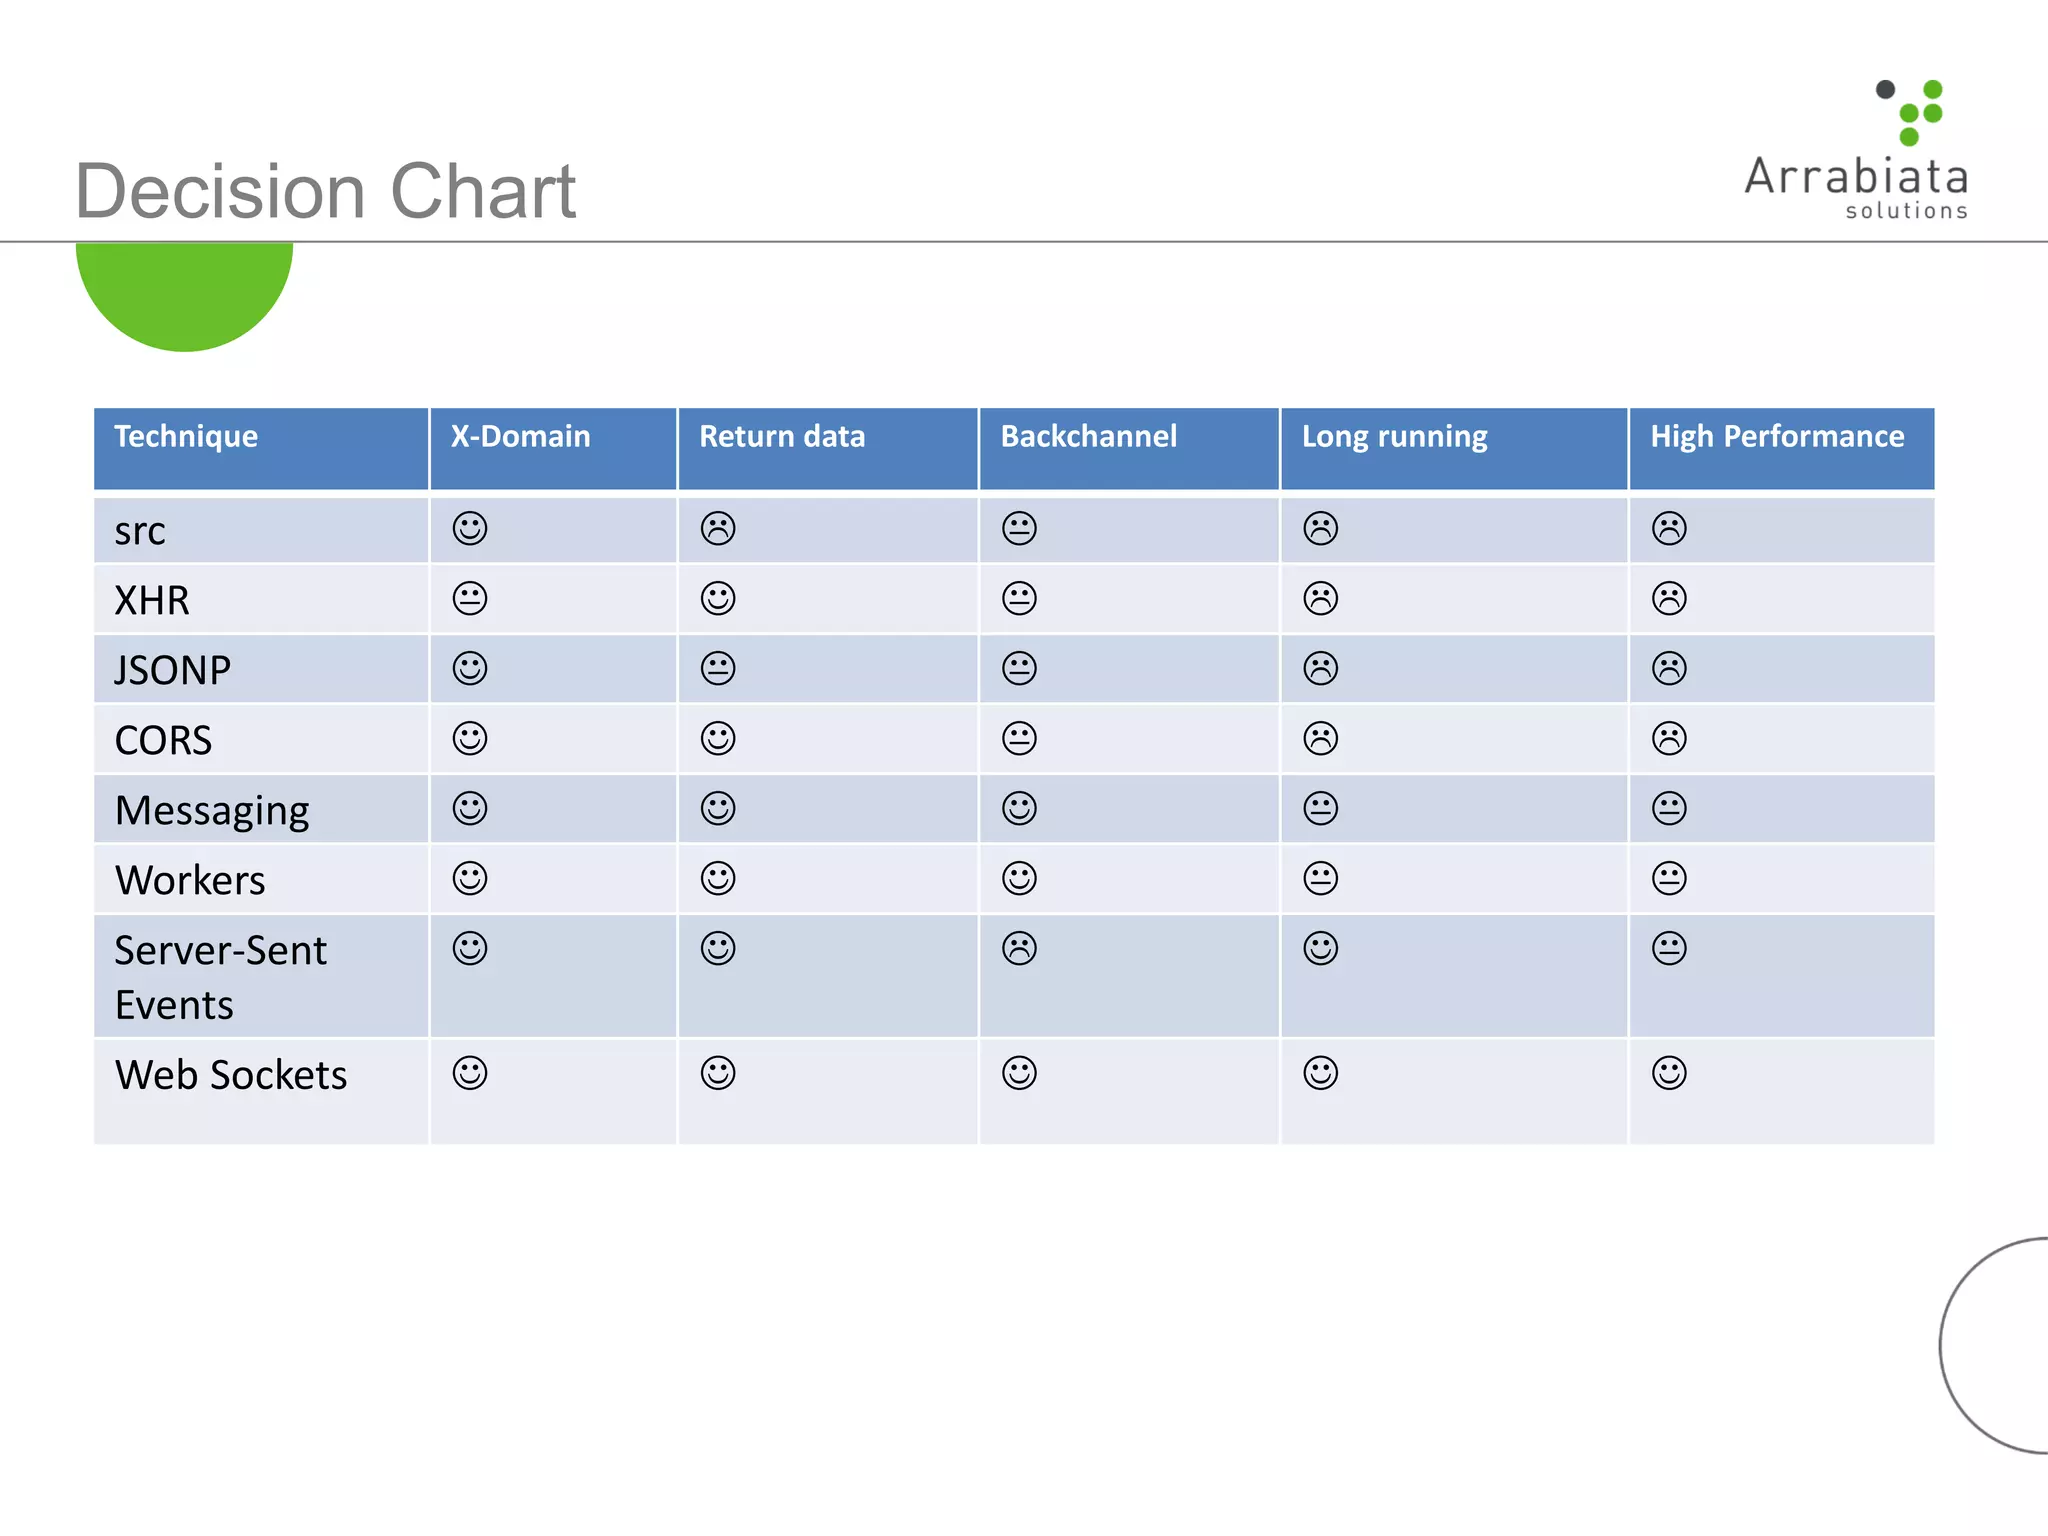Select the X-Domain column header
Image resolution: width=2048 pixels, height=1536 pixels.
[520, 436]
